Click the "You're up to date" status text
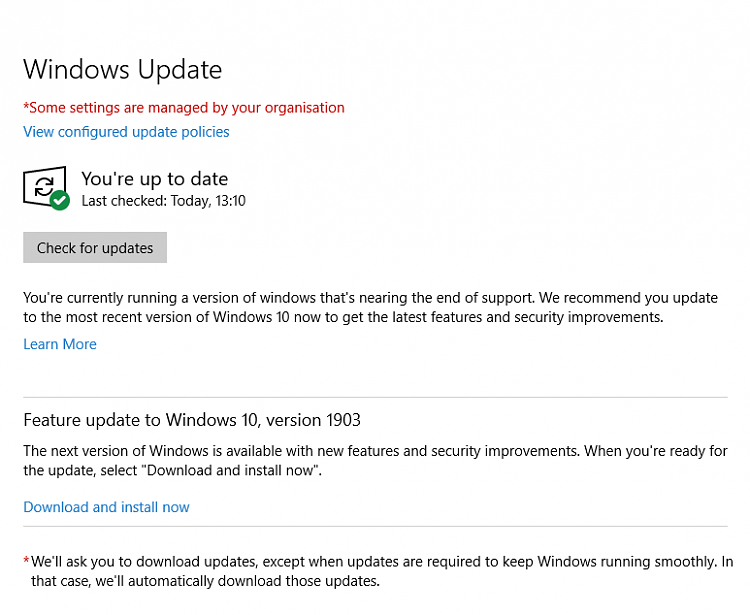Screen dimensions: 750x615 pos(154,179)
